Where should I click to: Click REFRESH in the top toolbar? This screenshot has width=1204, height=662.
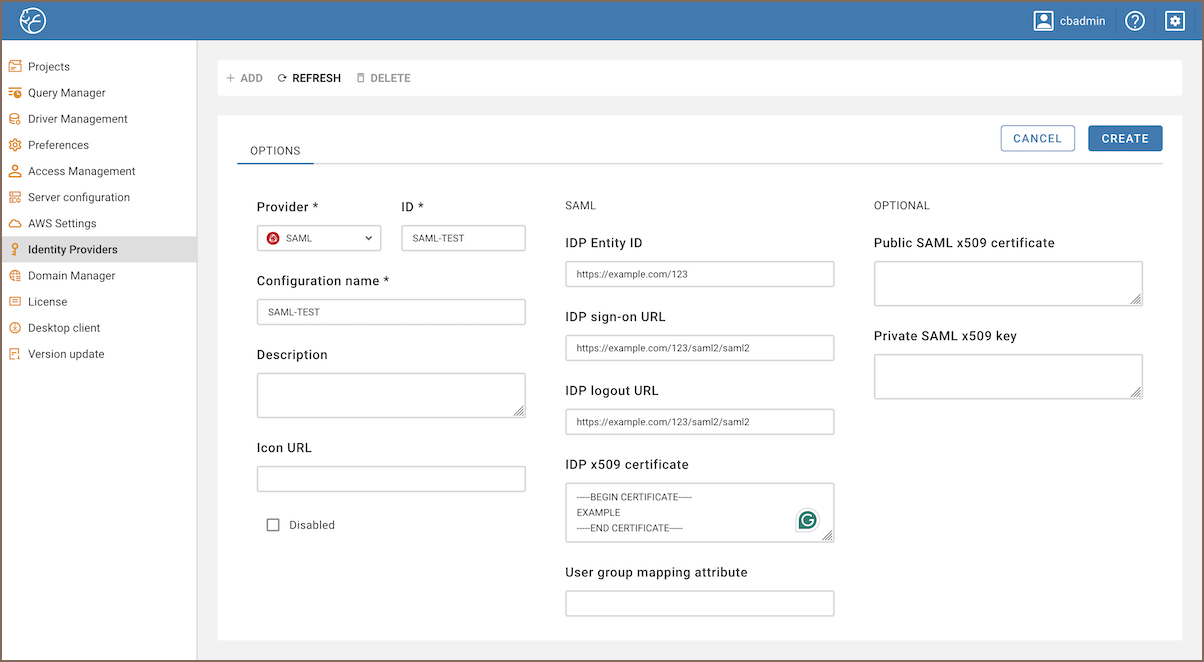point(309,77)
